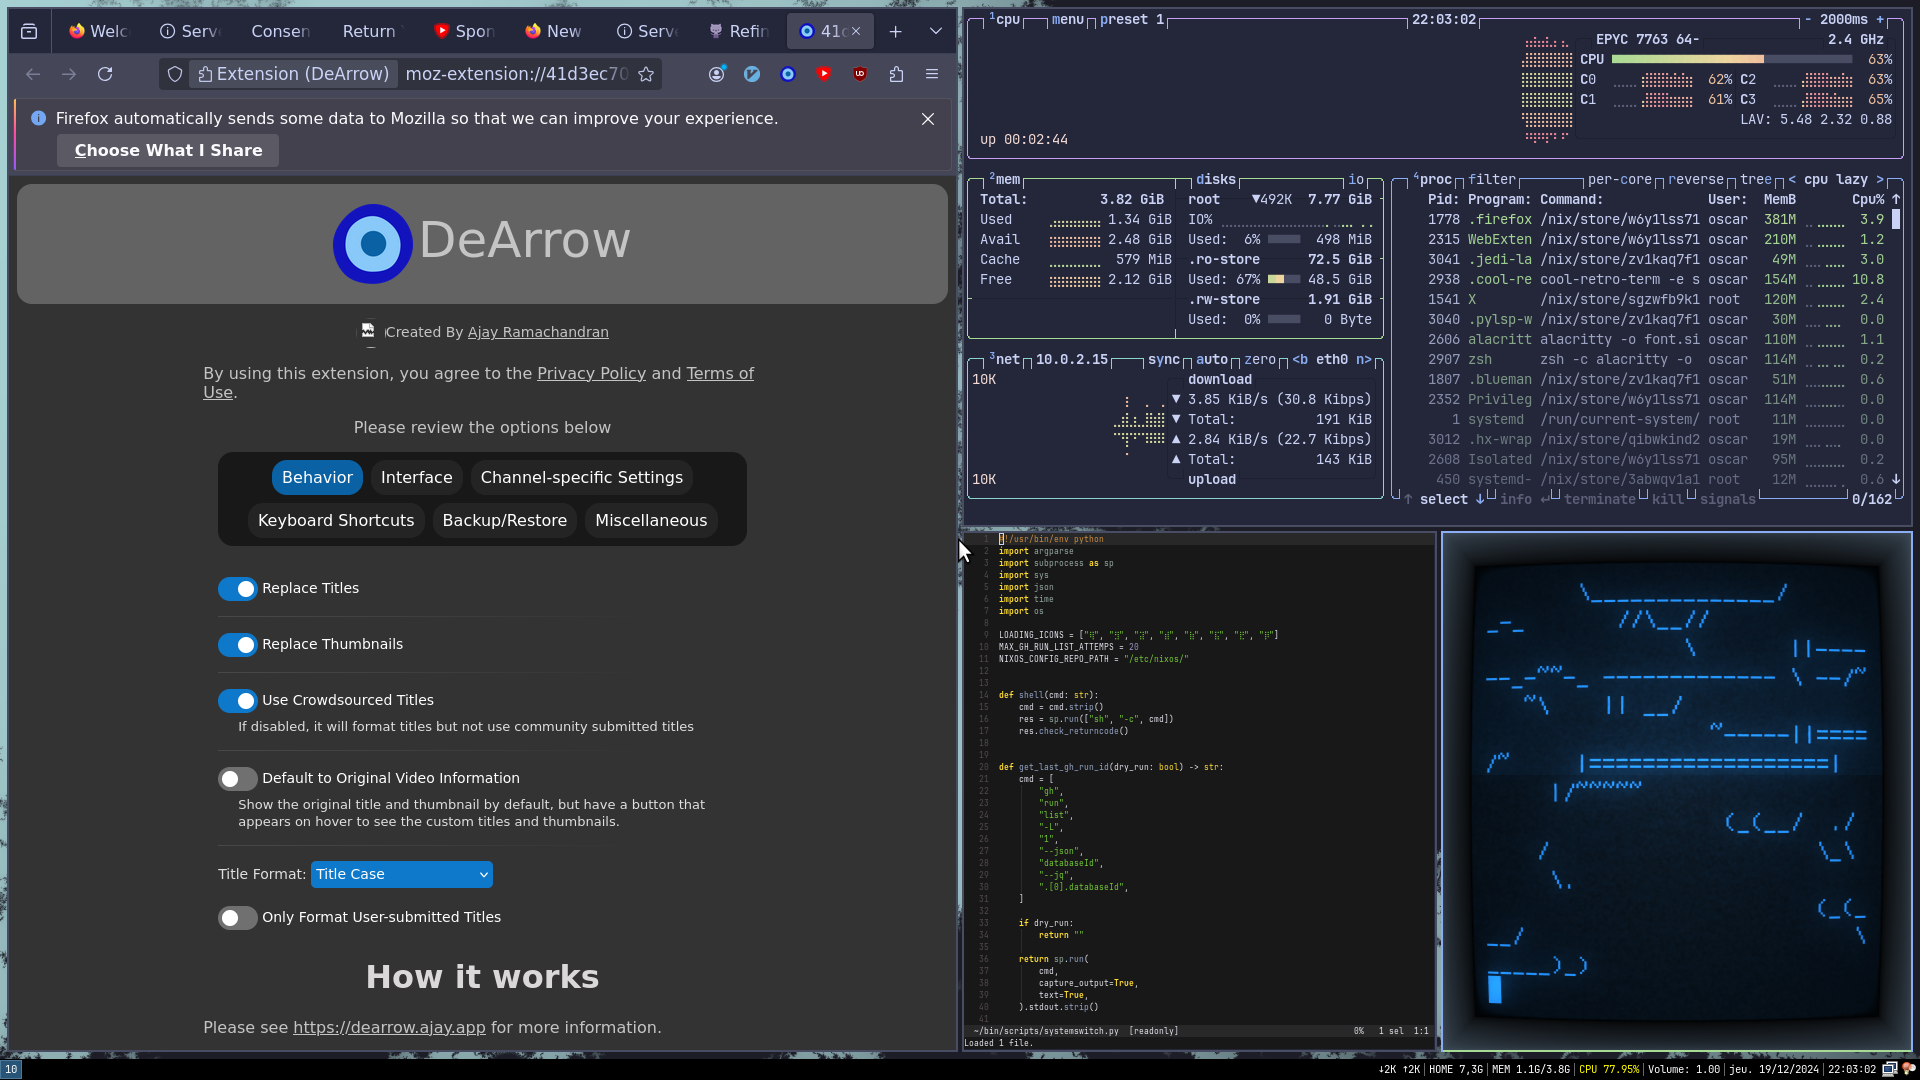Click the Vimium extension toolbar icon
Viewport: 1920px width, 1080px height.
click(752, 74)
